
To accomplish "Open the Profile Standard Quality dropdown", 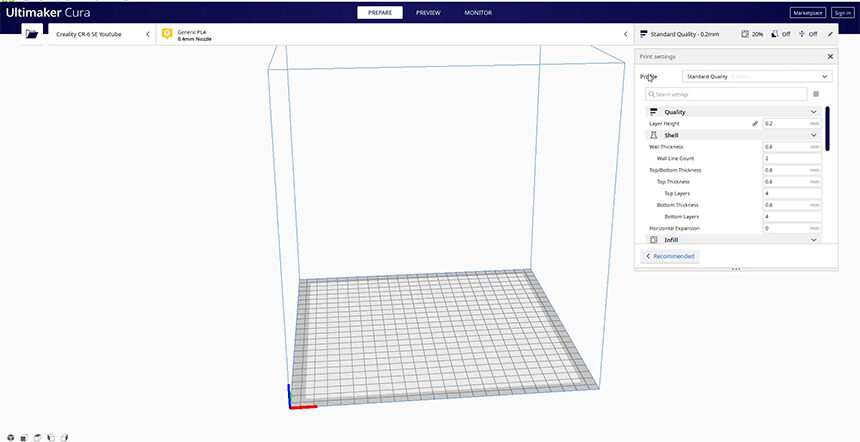I will coord(757,77).
